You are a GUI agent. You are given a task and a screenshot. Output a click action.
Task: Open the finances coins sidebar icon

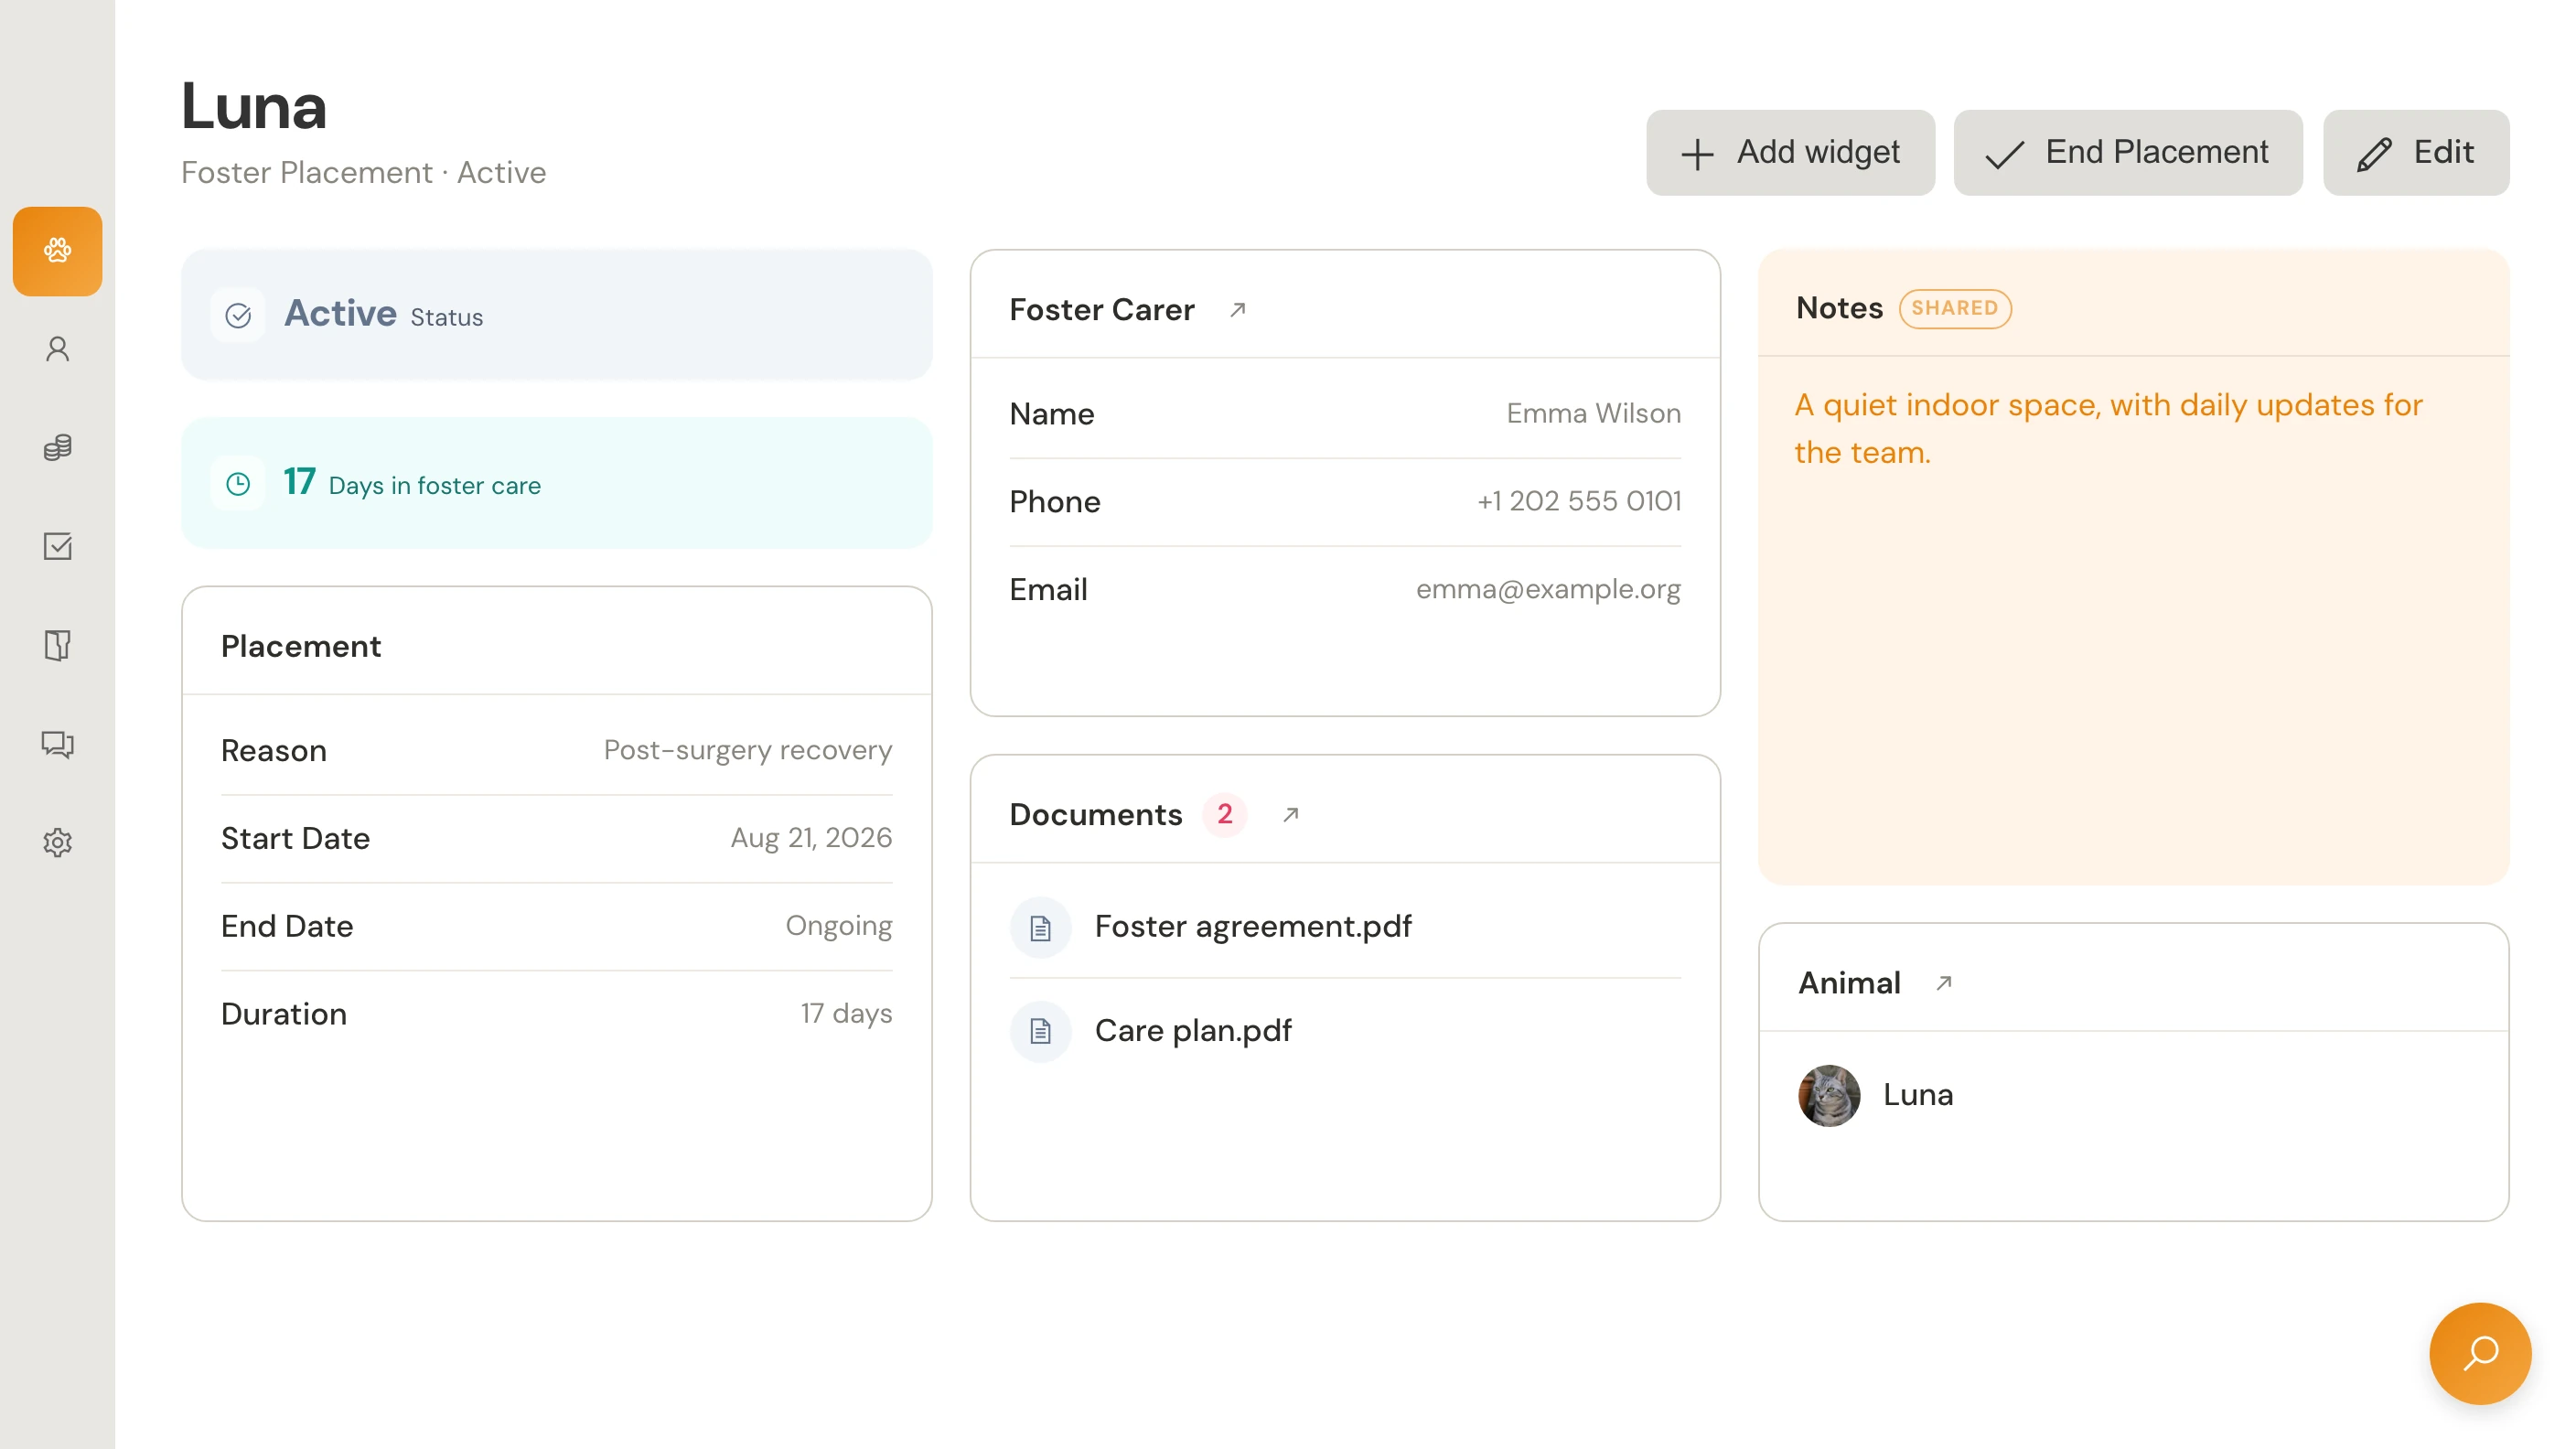57,447
